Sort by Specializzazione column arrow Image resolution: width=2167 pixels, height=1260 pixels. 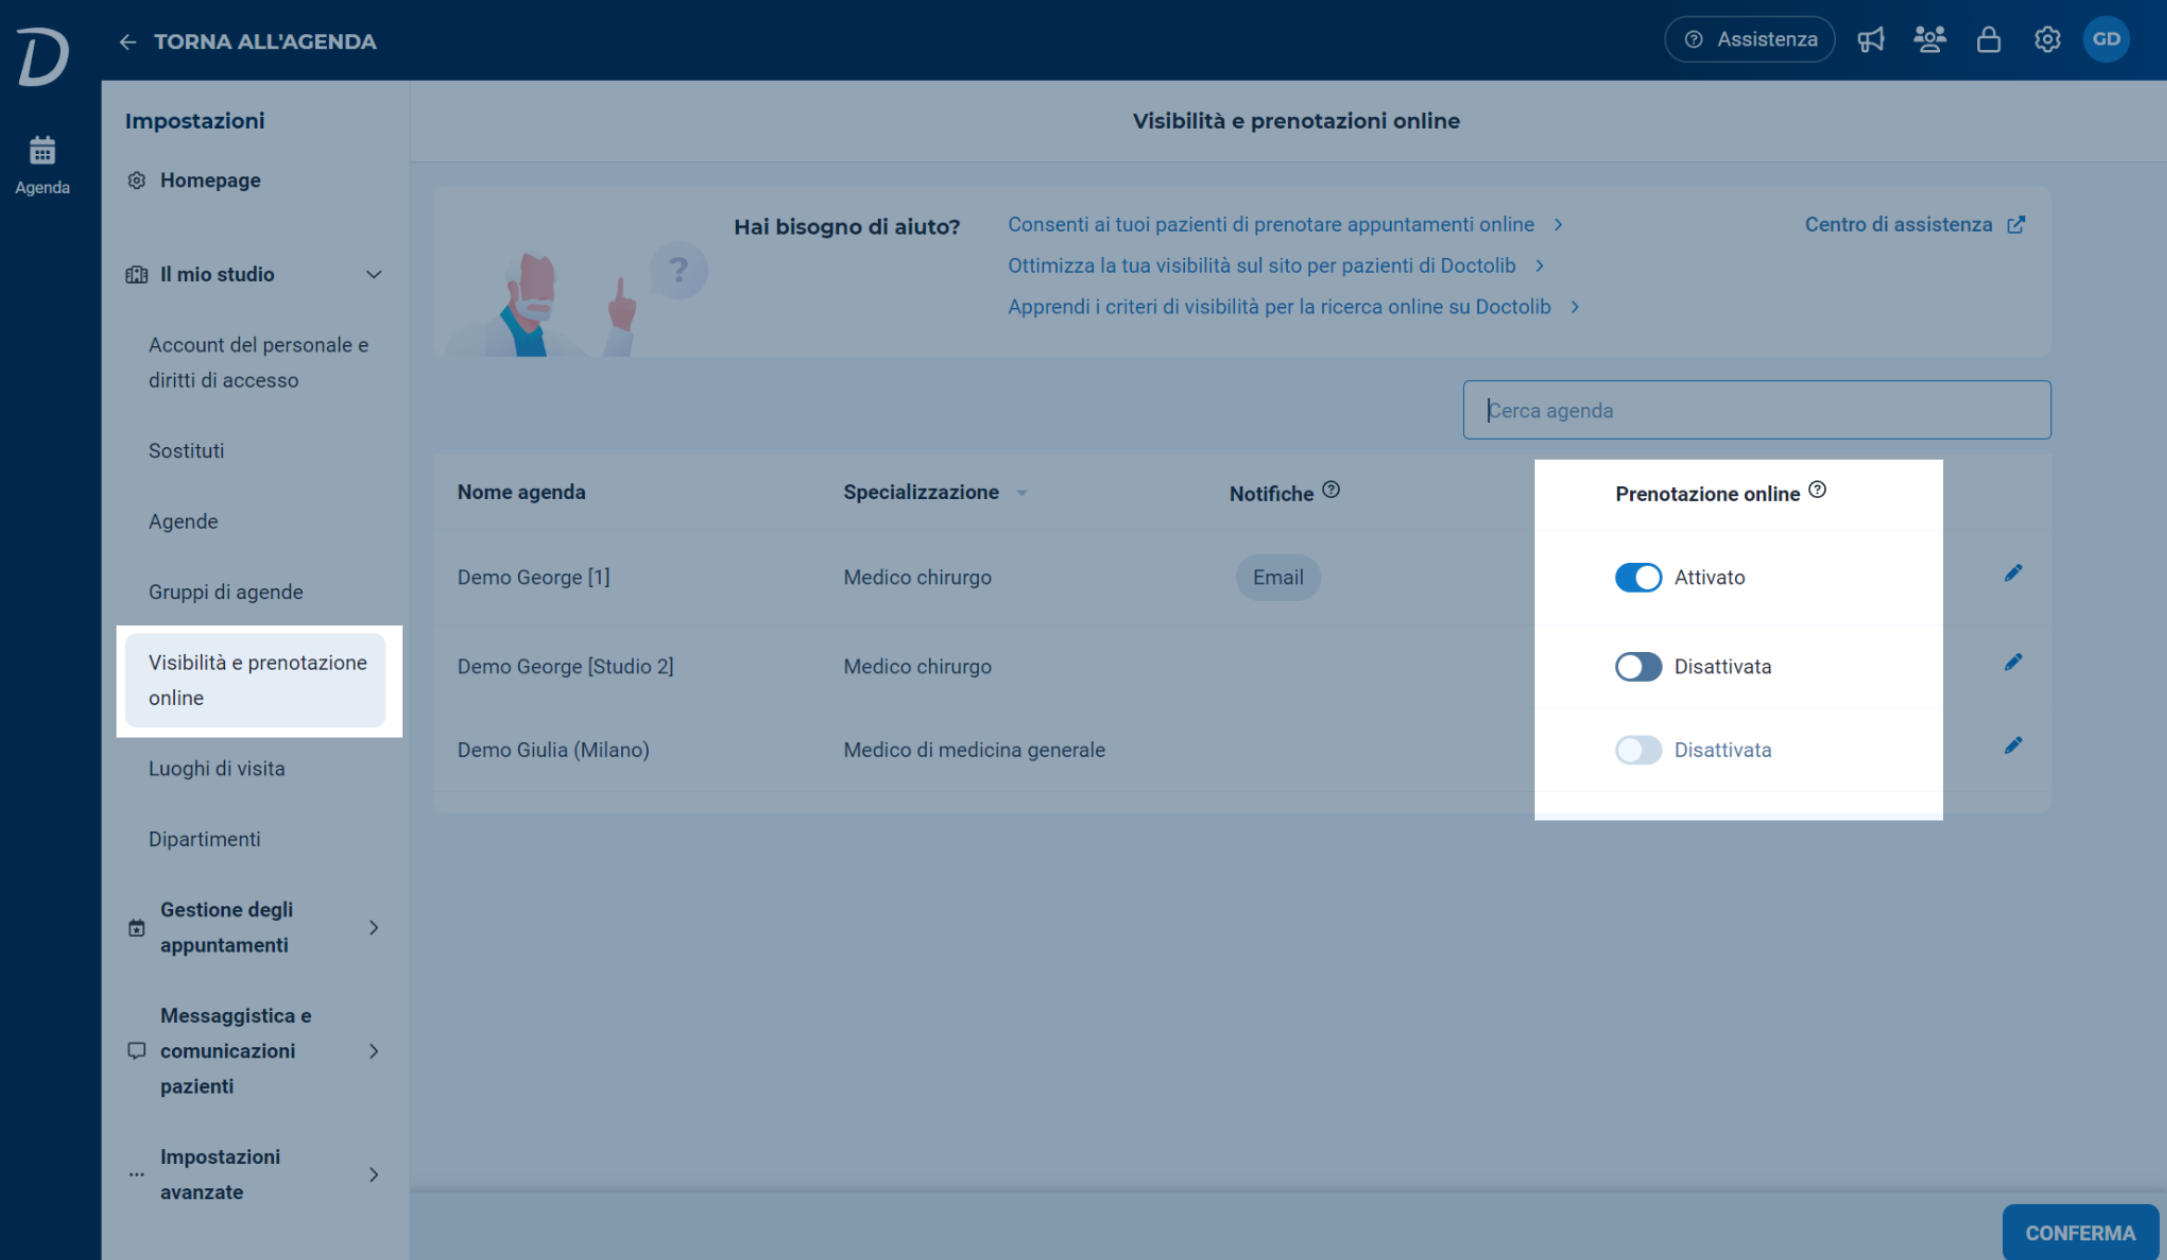[1021, 493]
